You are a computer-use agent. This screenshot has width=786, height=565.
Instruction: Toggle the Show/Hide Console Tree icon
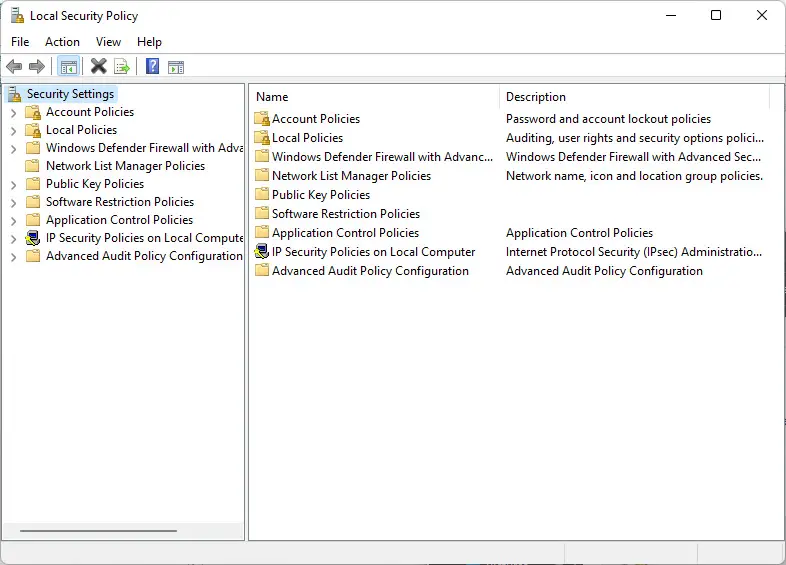(x=69, y=66)
